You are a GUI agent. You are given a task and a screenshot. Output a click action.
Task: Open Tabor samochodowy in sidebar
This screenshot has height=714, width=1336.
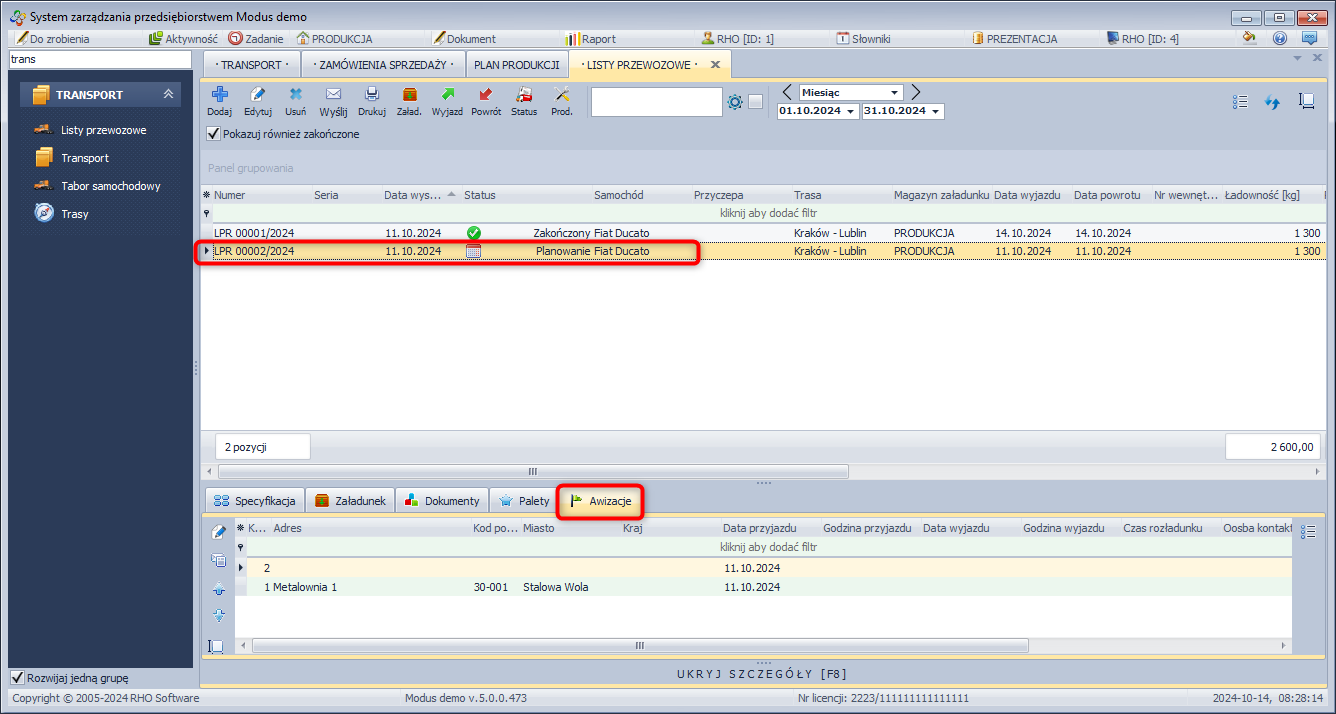[110, 186]
